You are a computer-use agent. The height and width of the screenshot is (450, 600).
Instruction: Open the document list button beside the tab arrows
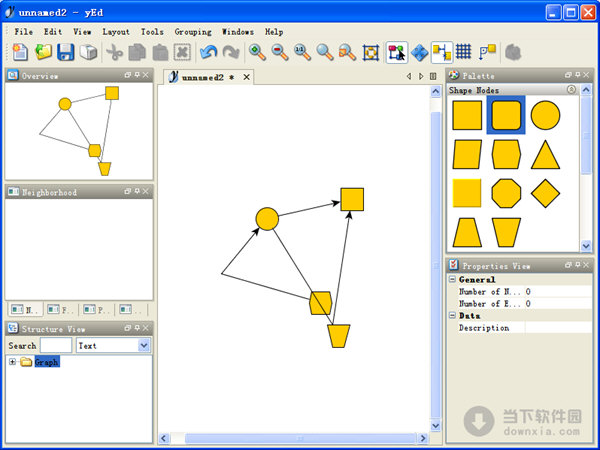[433, 76]
